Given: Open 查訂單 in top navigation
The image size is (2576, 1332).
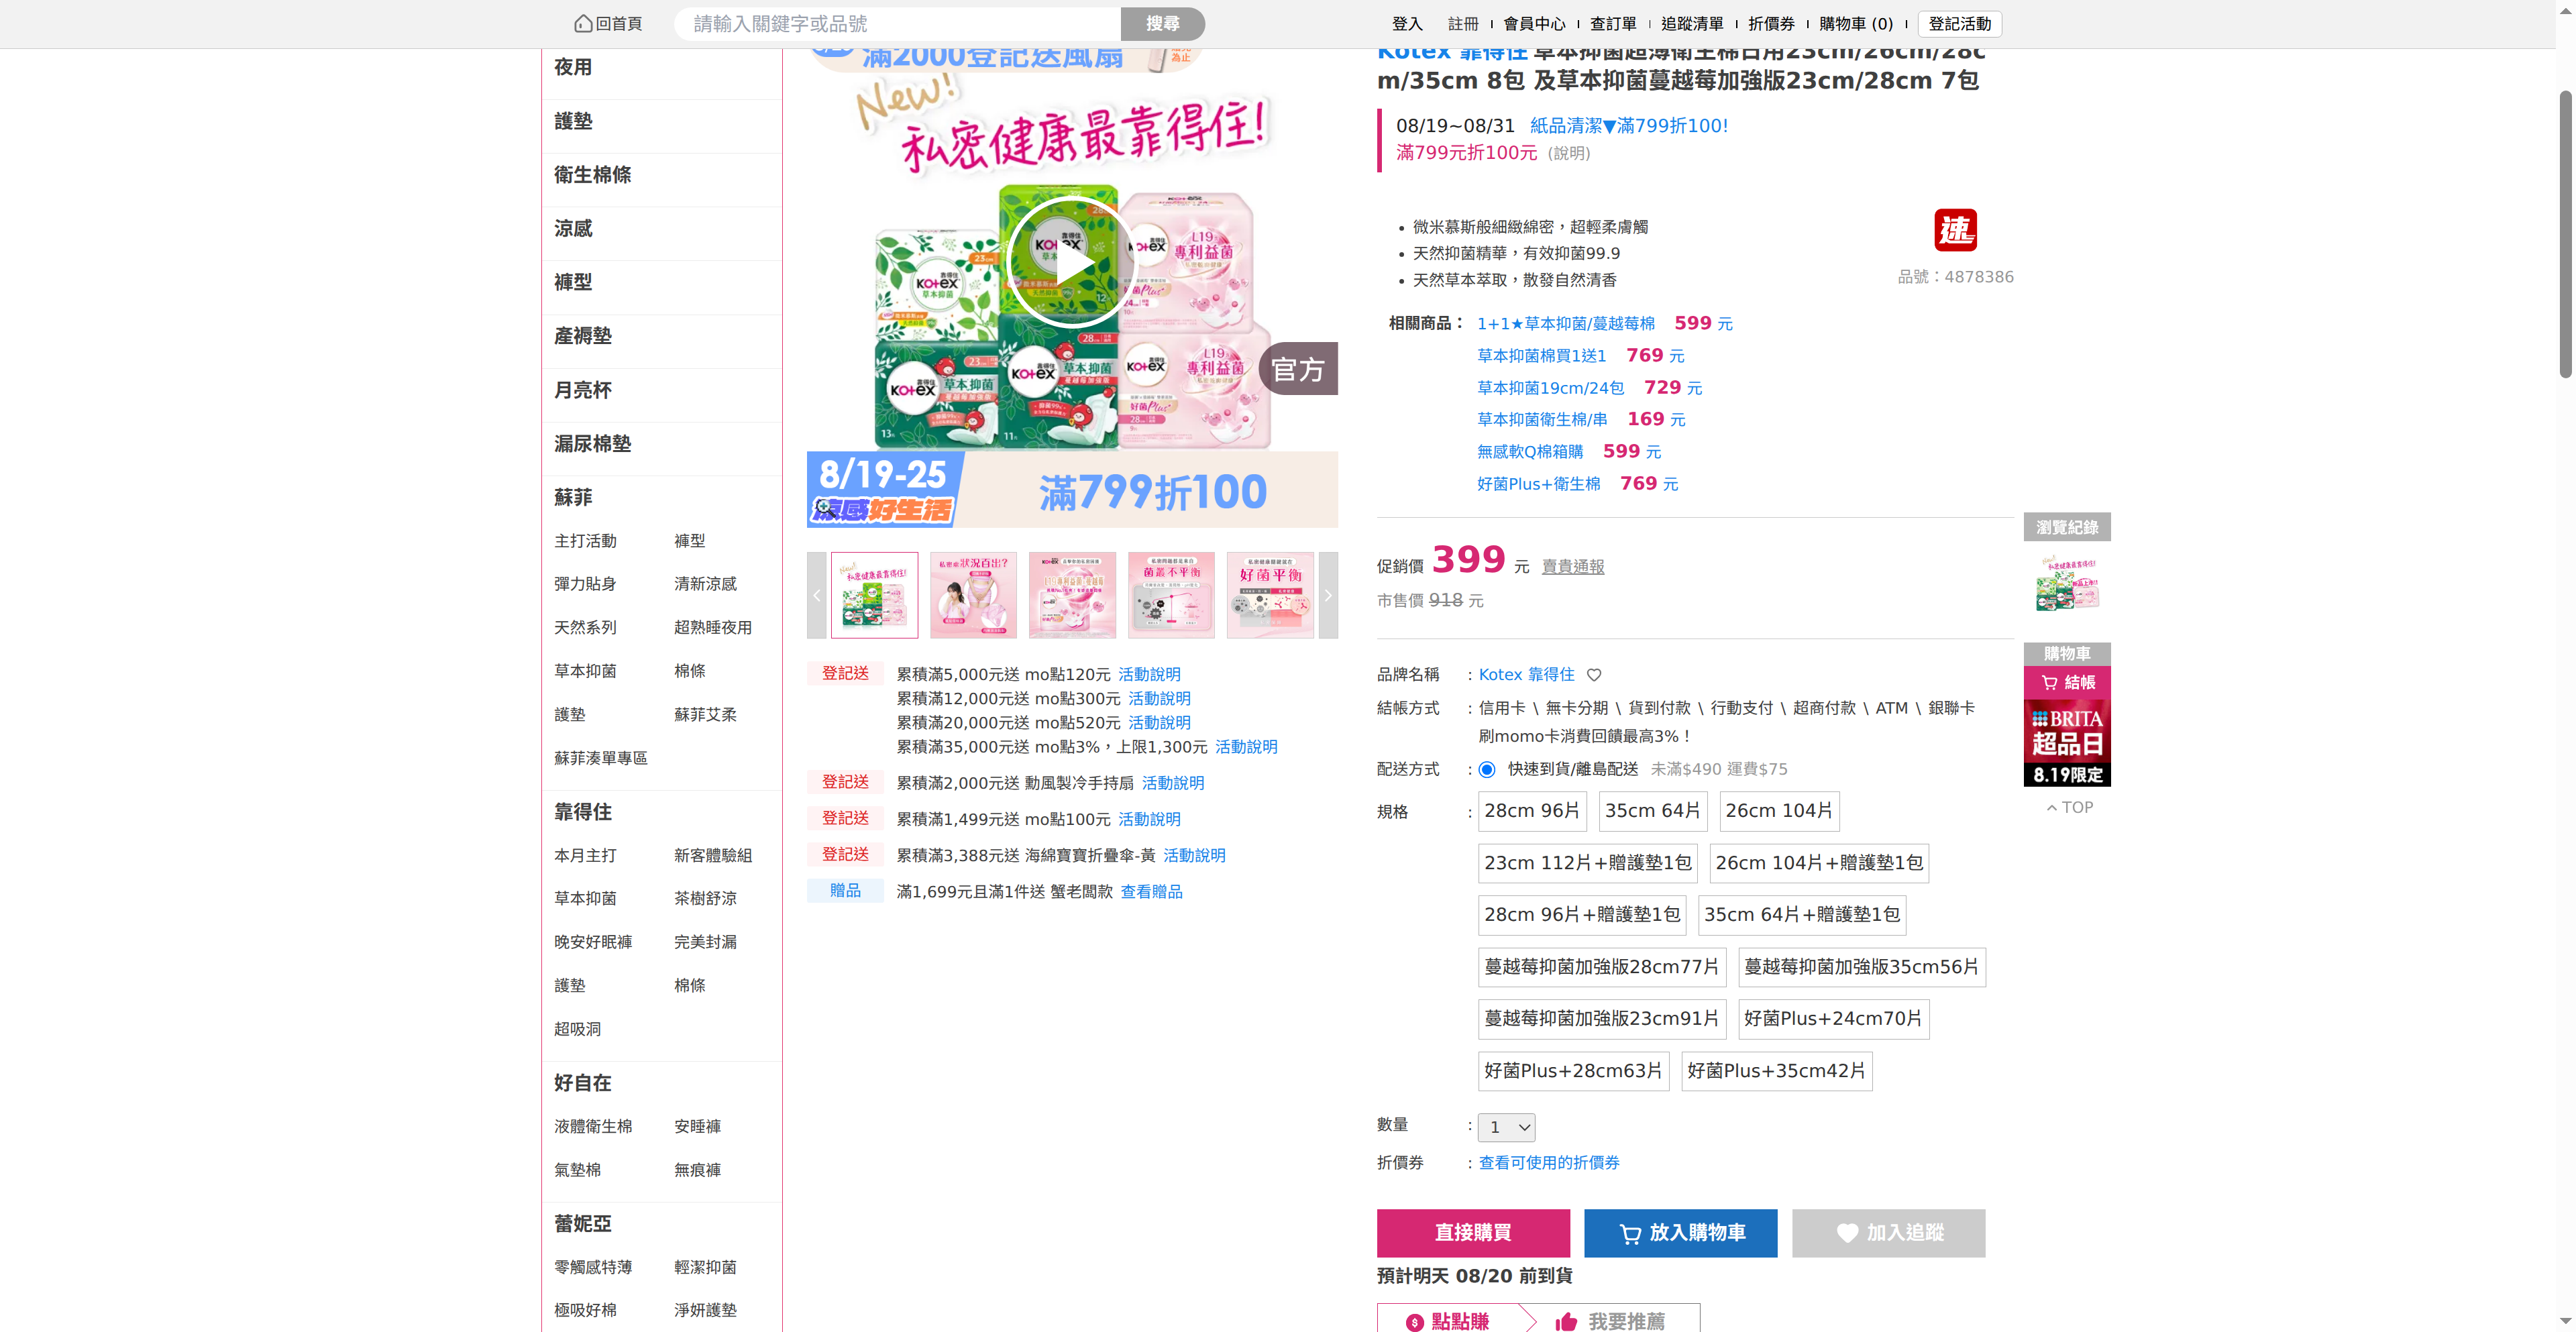Looking at the screenshot, I should coord(1613,24).
